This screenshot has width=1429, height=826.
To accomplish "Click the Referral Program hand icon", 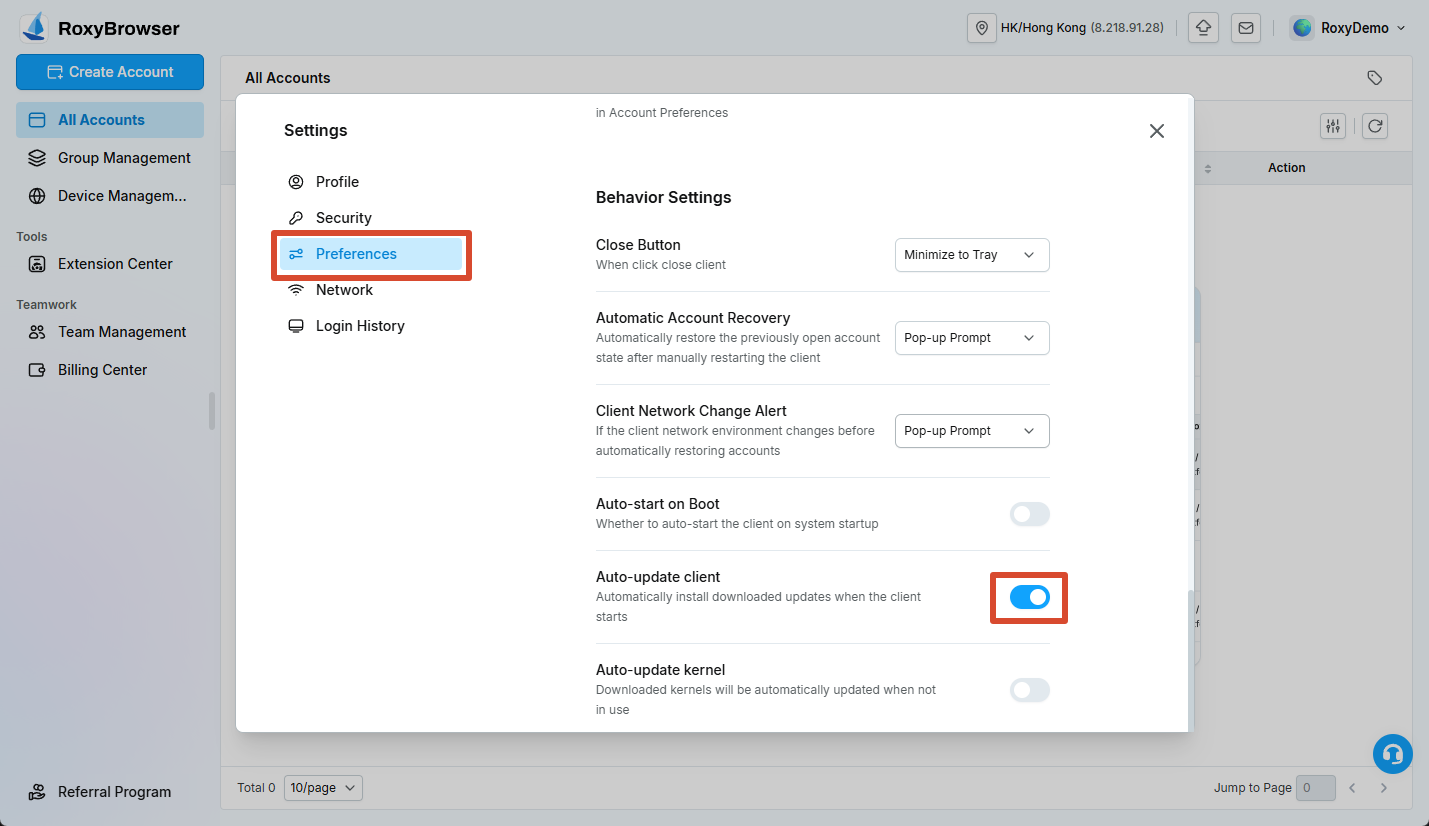I will (x=37, y=792).
